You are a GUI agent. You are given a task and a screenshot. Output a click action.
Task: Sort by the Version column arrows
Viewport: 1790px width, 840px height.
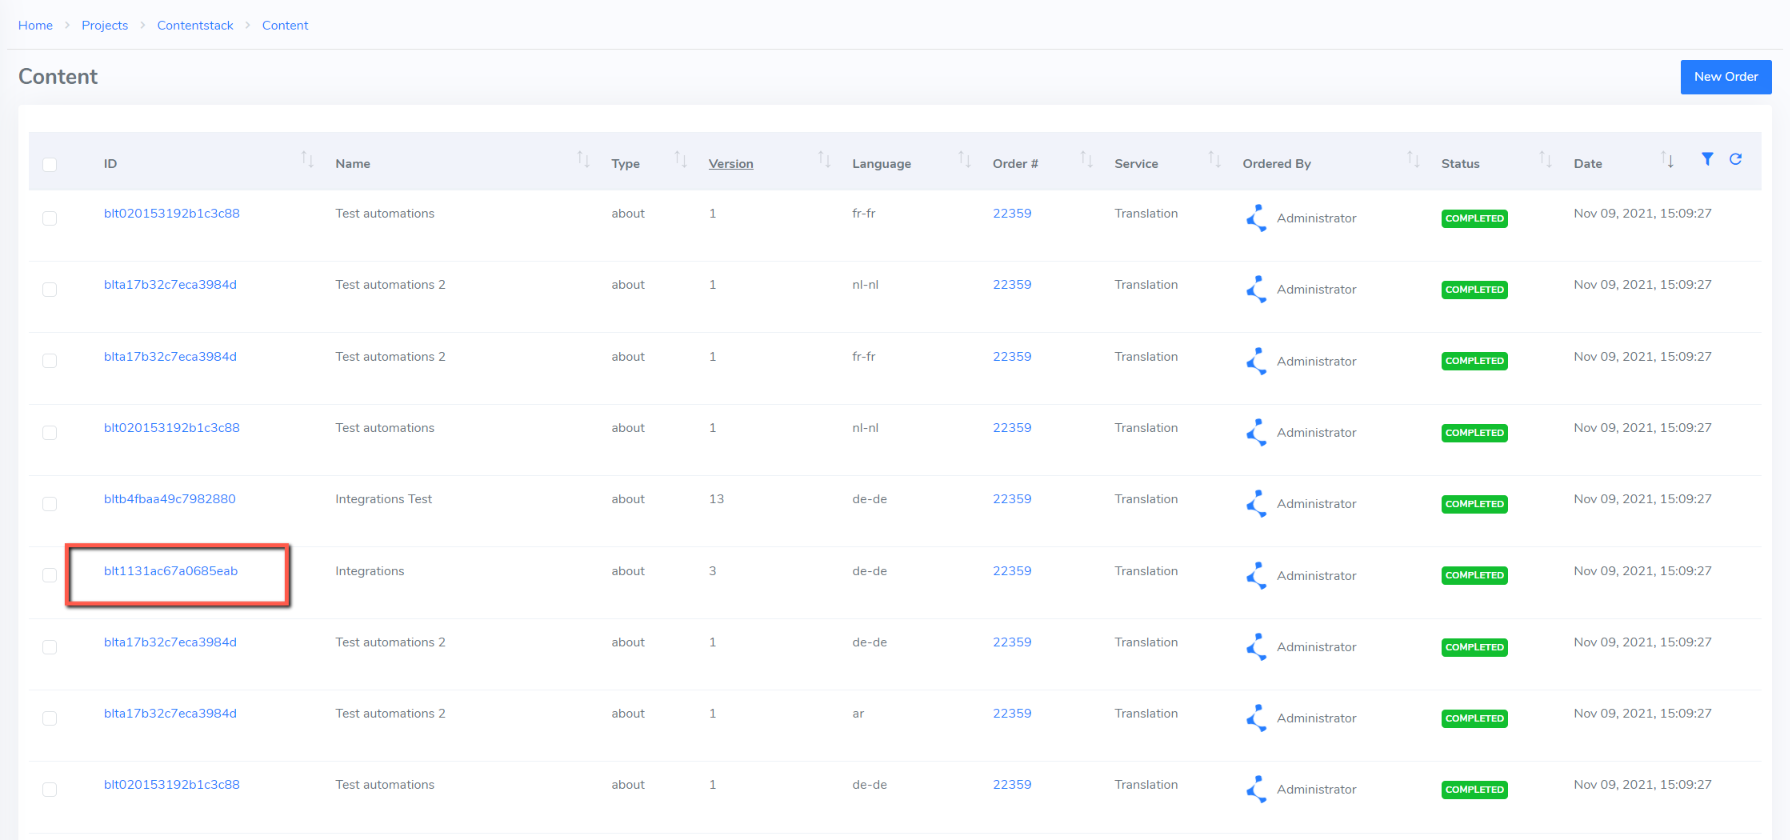(824, 159)
